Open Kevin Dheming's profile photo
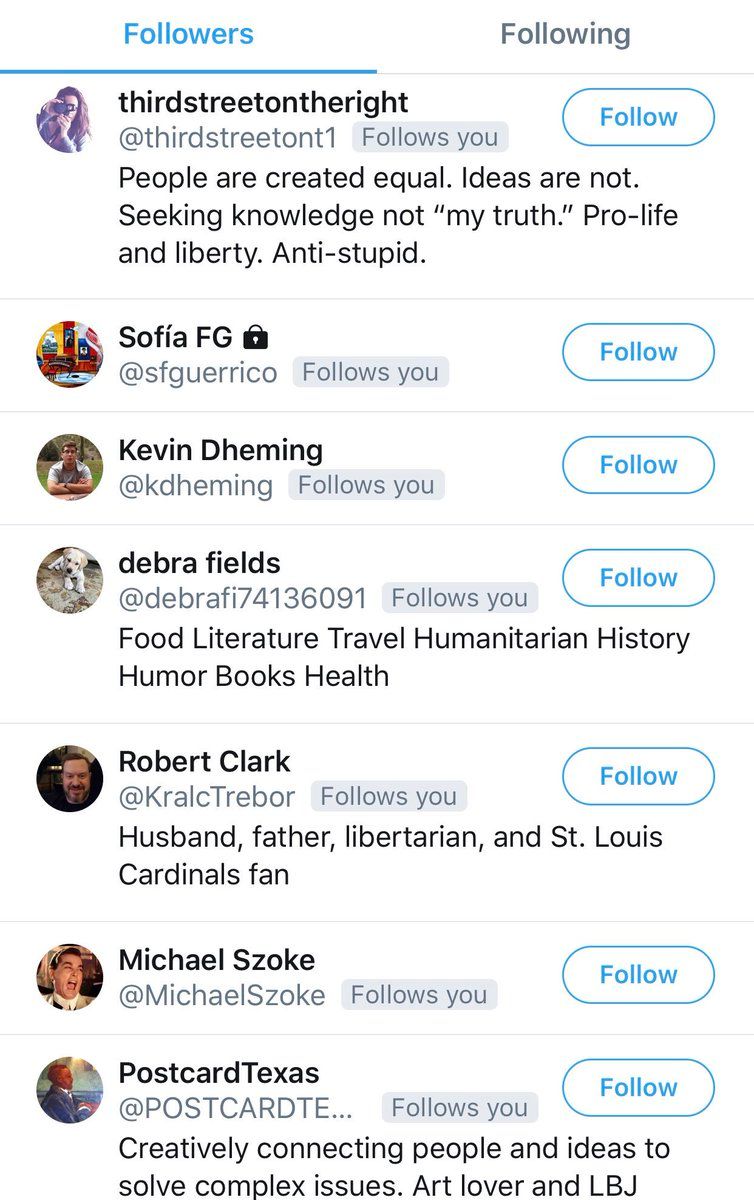 [70, 467]
